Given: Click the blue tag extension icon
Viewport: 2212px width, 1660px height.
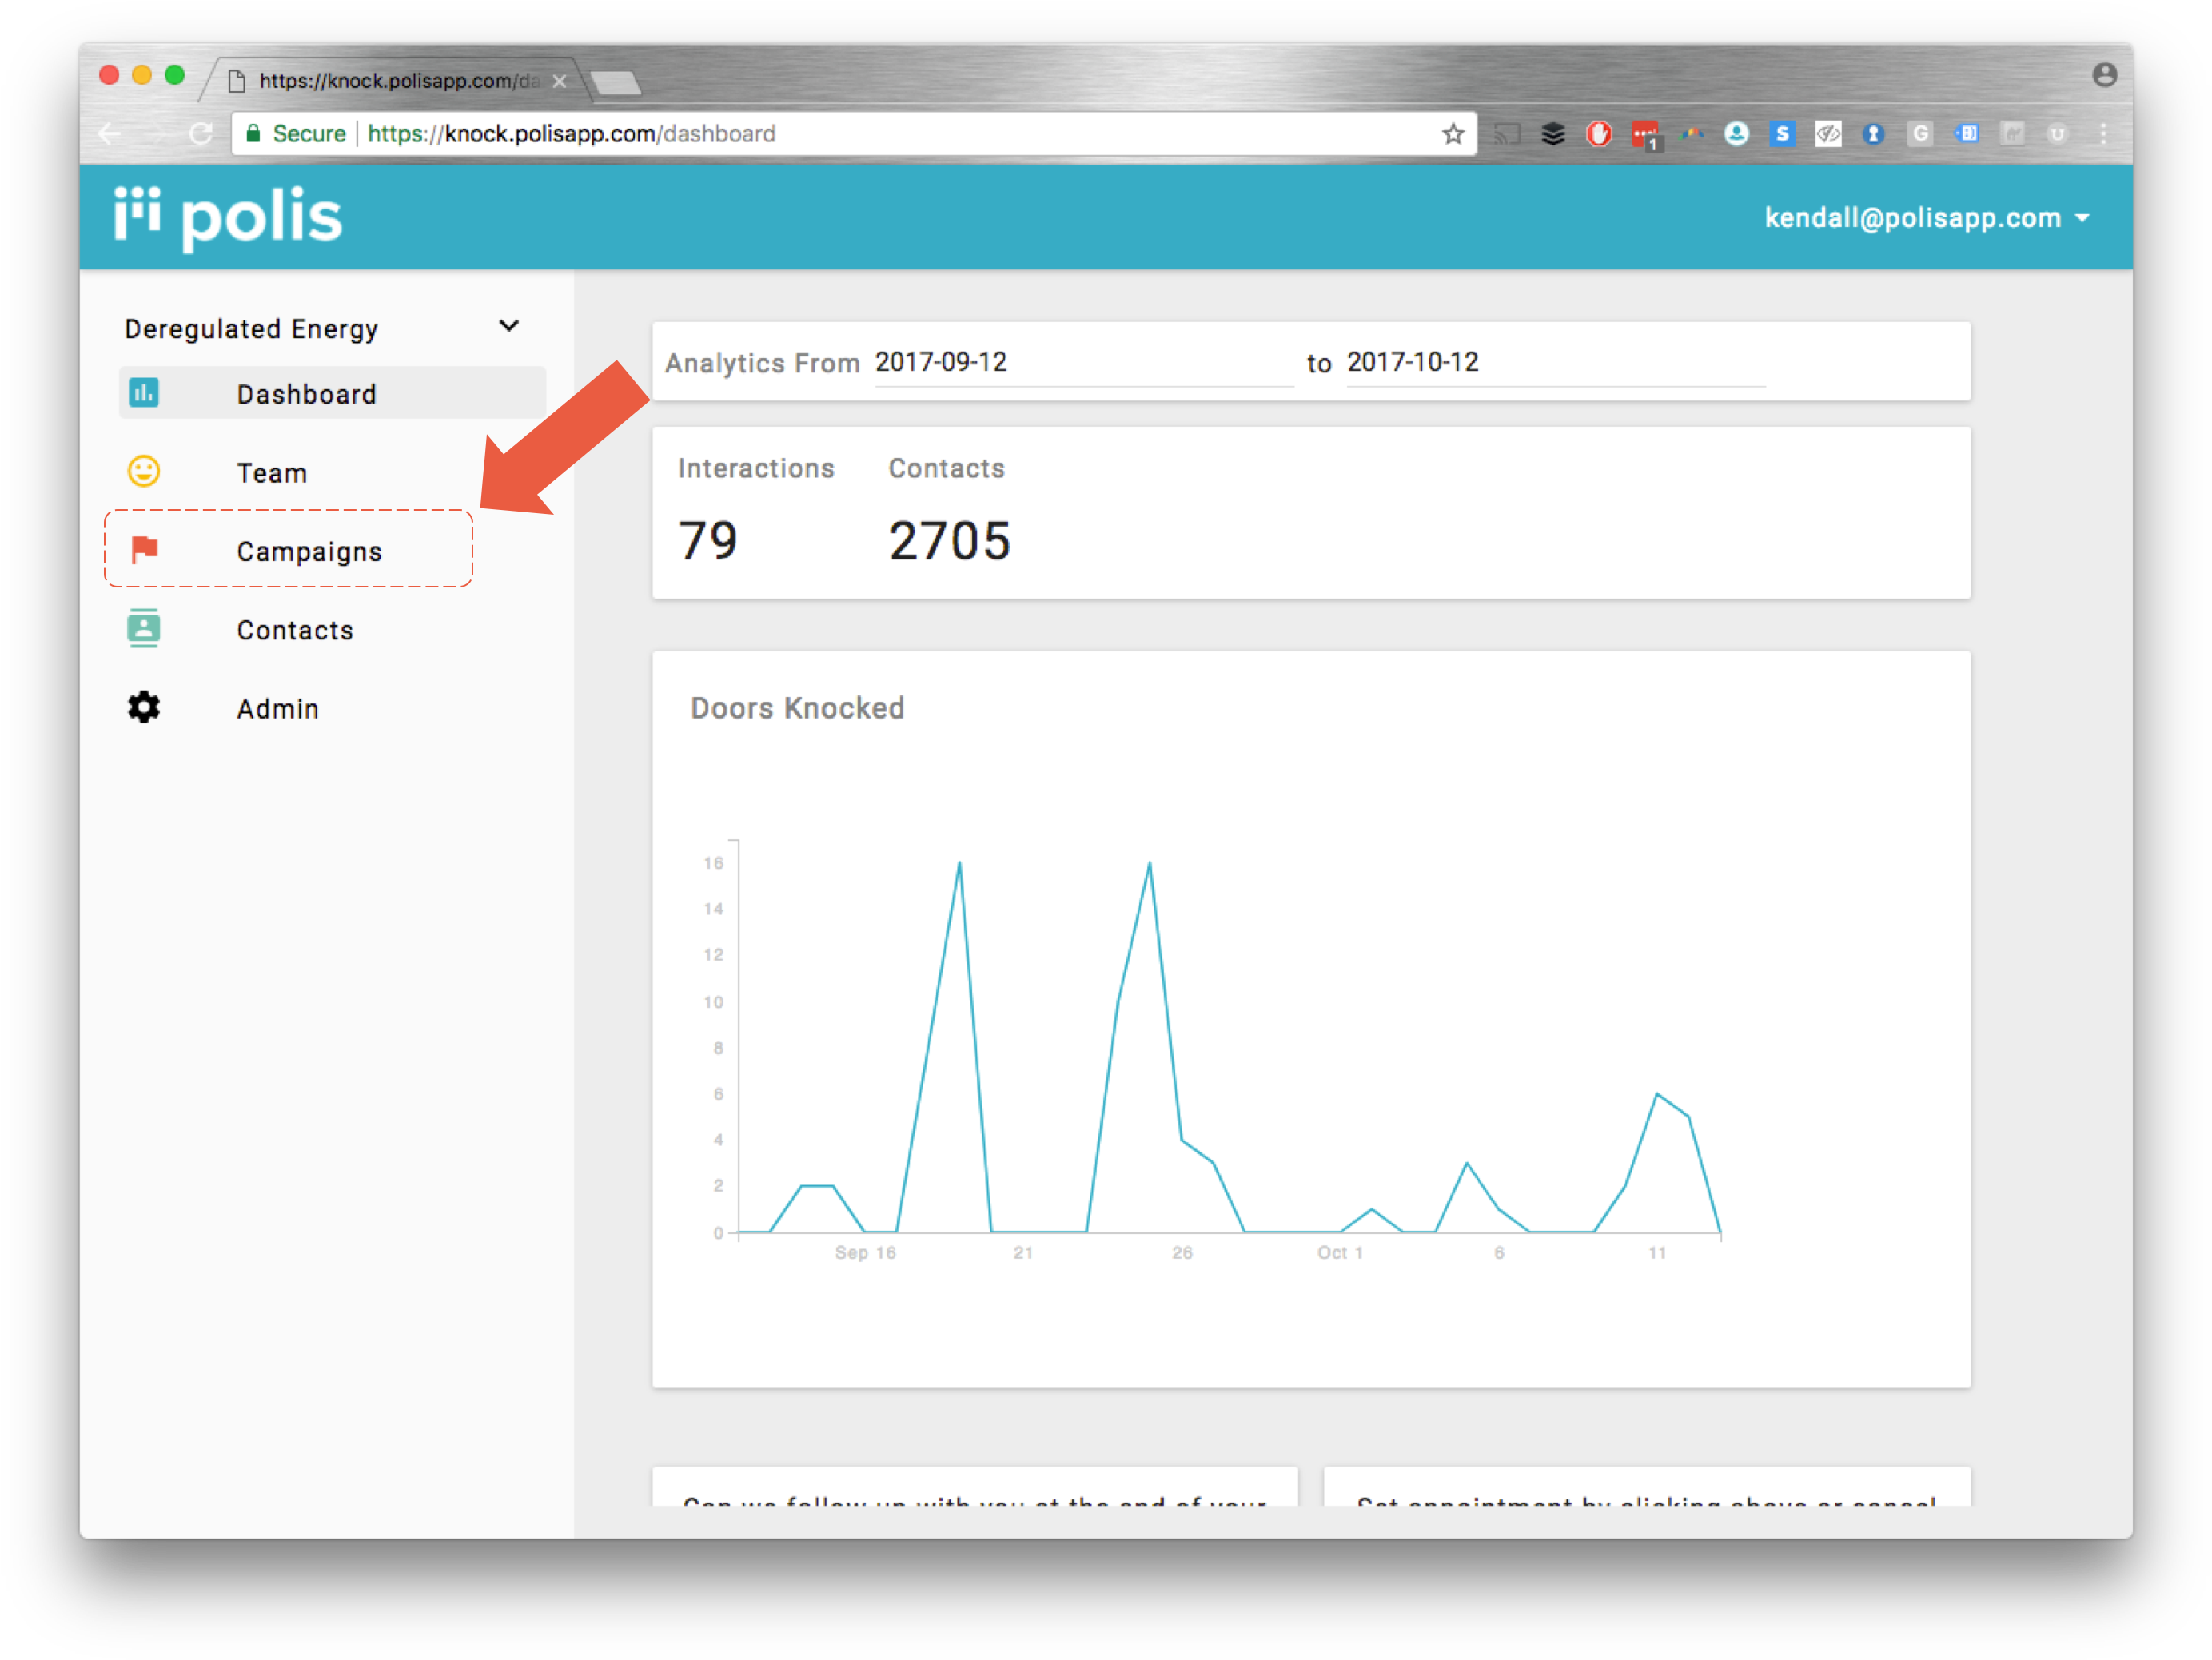Looking at the screenshot, I should click(1966, 134).
